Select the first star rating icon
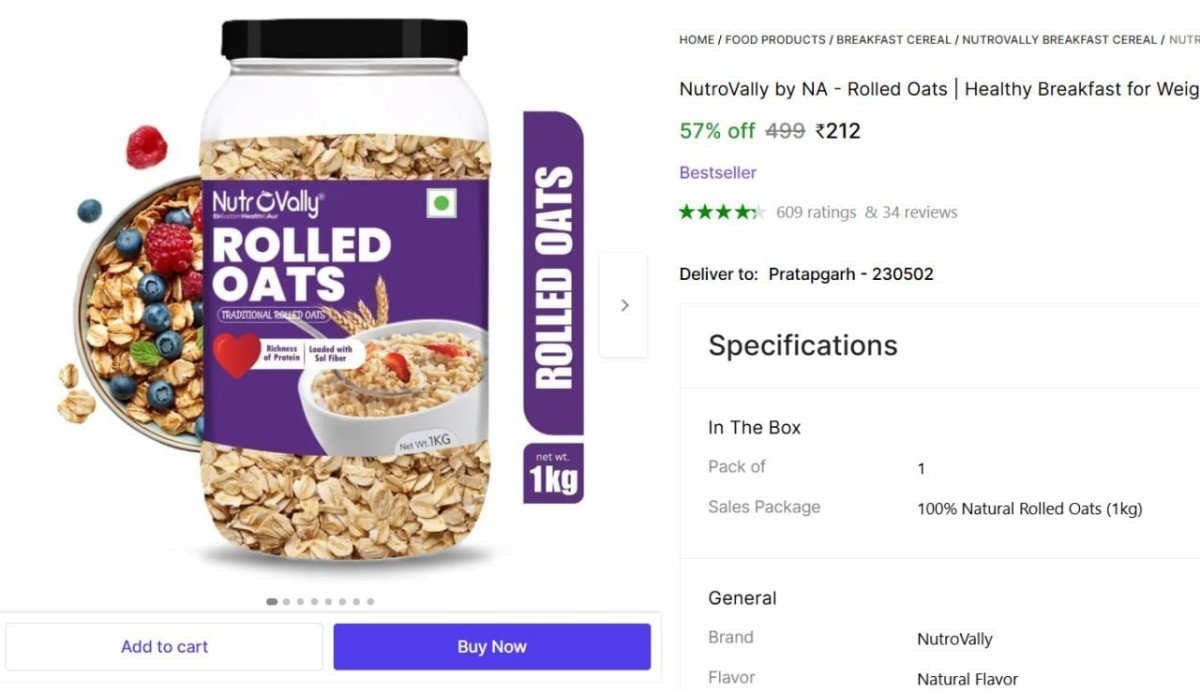The width and height of the screenshot is (1200, 691). tap(686, 211)
